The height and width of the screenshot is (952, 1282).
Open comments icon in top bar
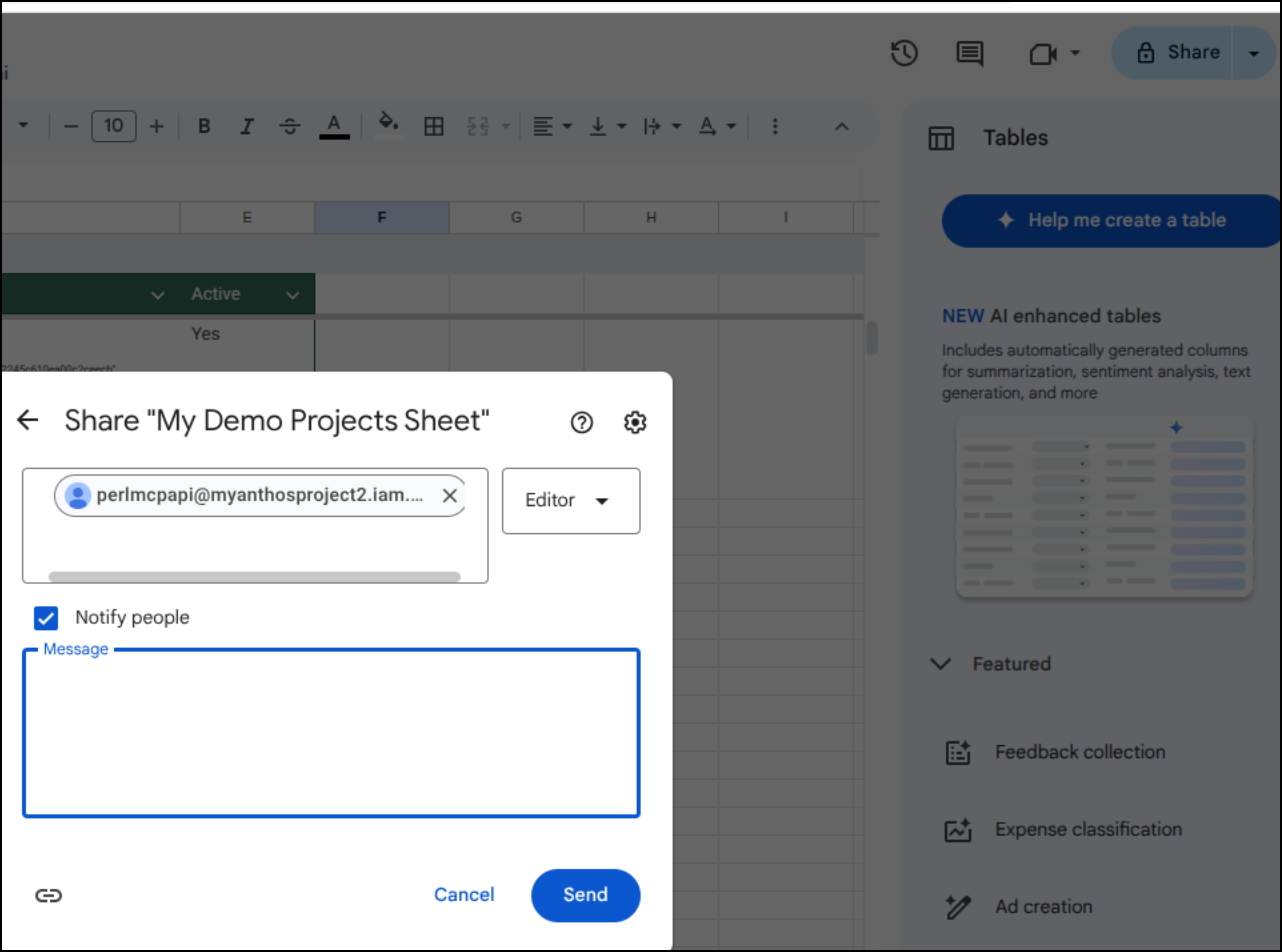click(969, 53)
